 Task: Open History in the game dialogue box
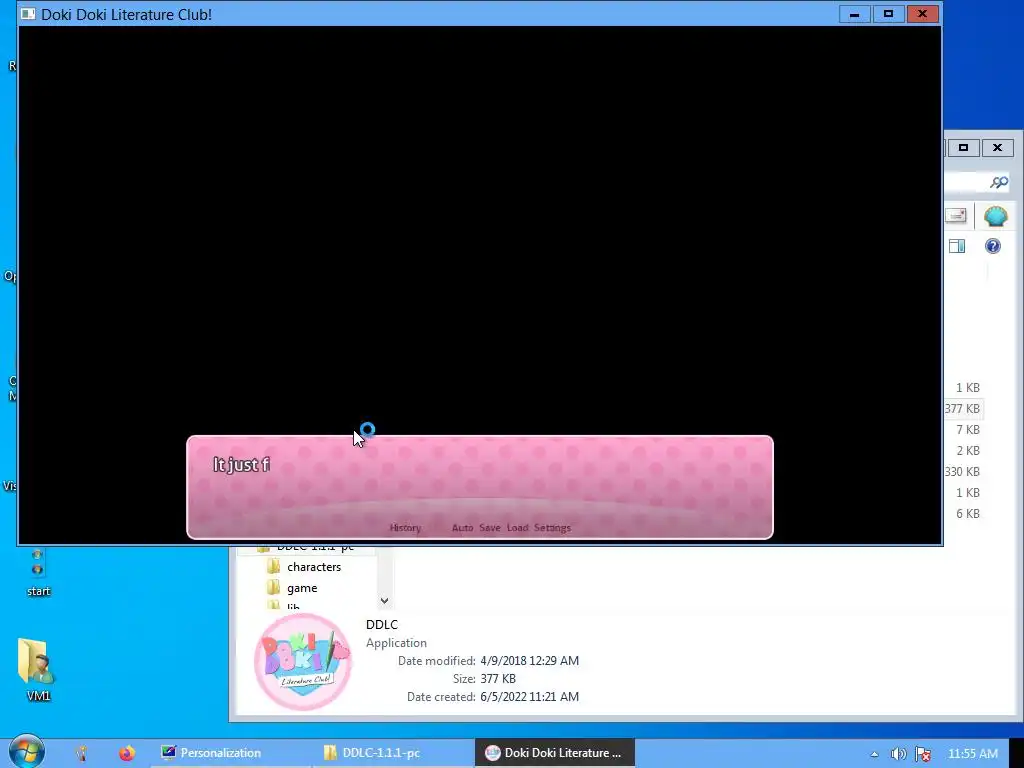405,528
